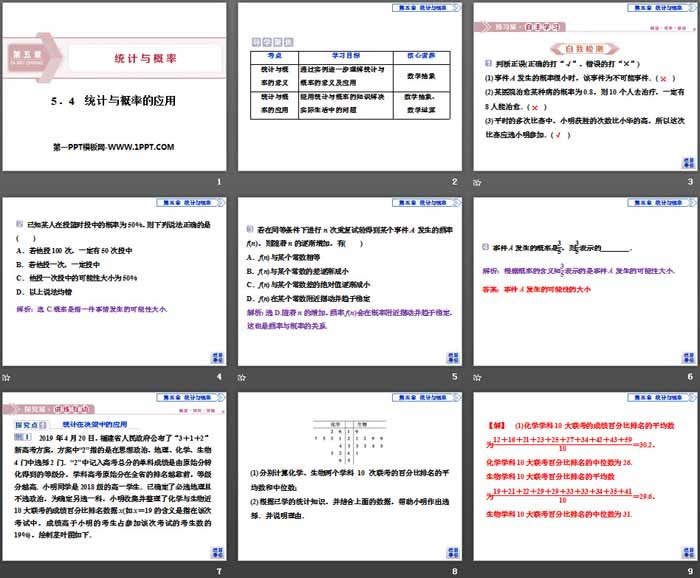Click blue index icon in slide 9's corner
This screenshot has height=578, width=700.
pyautogui.click(x=689, y=553)
